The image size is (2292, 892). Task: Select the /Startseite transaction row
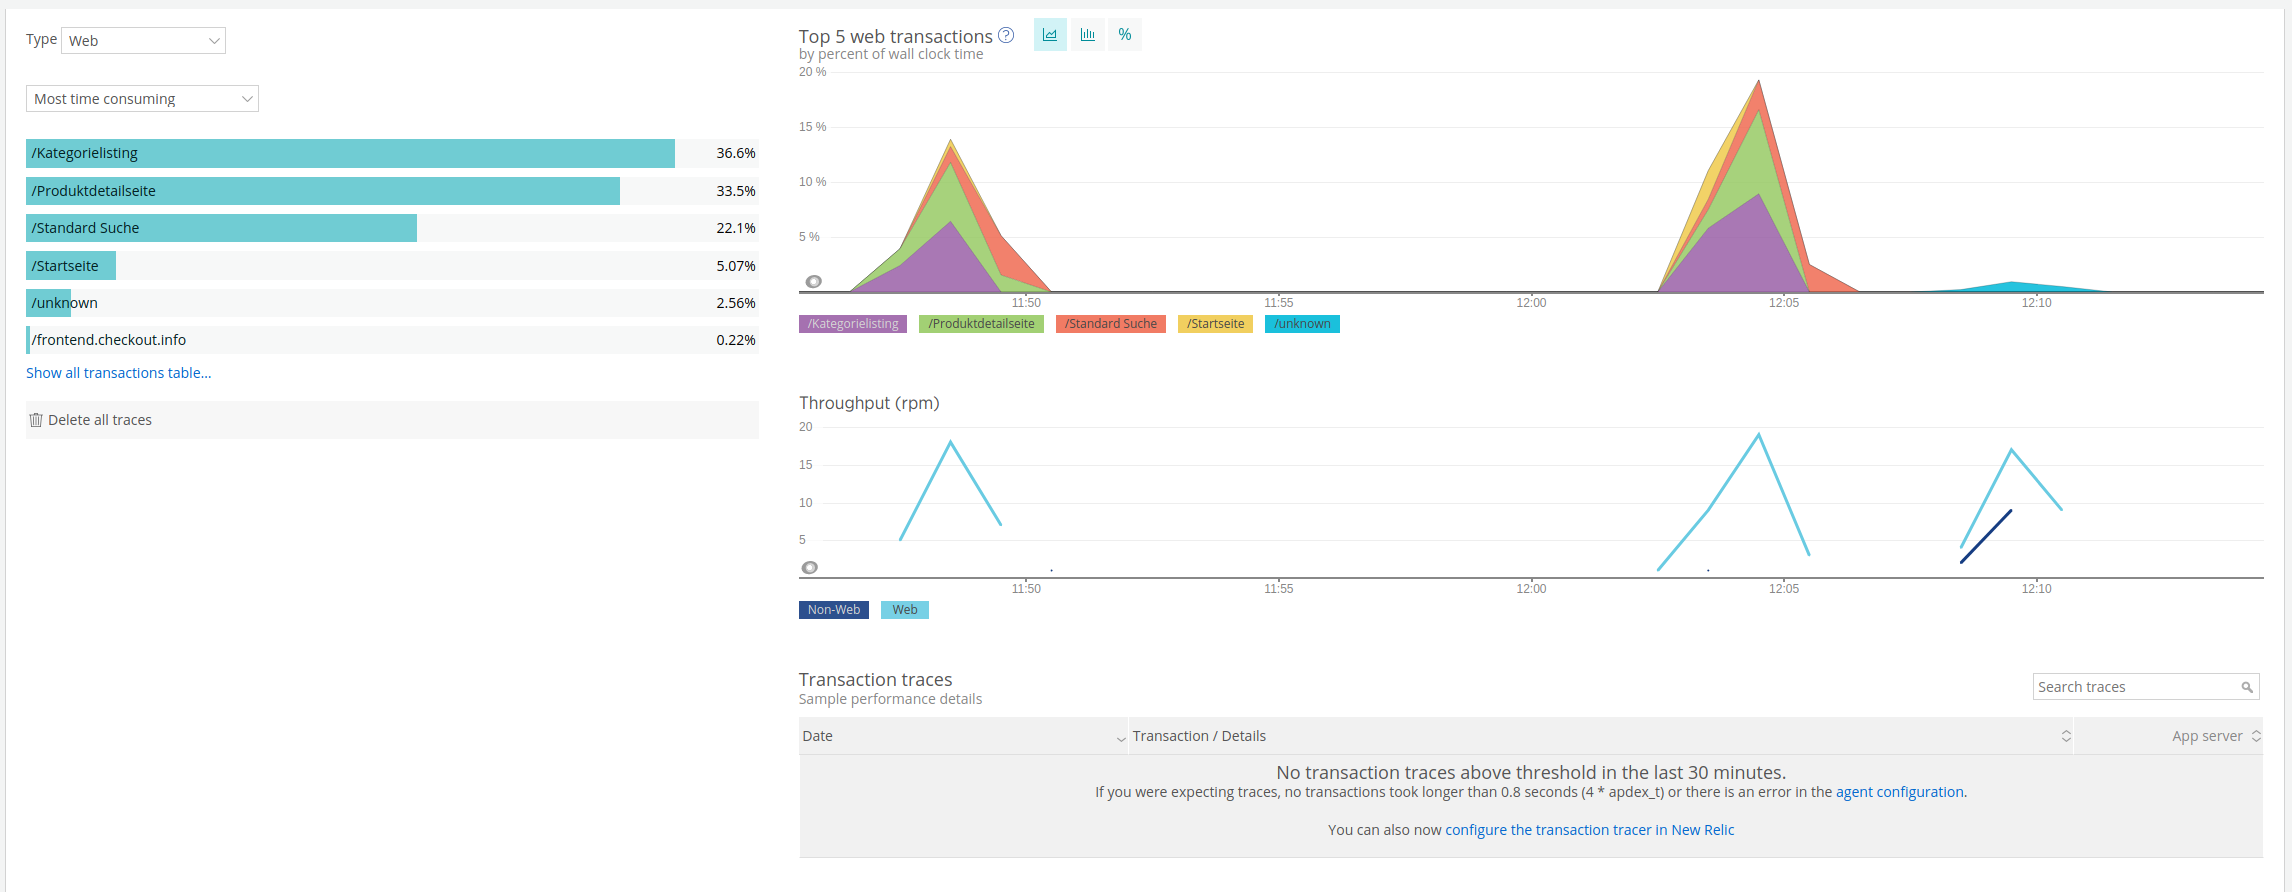tap(391, 266)
